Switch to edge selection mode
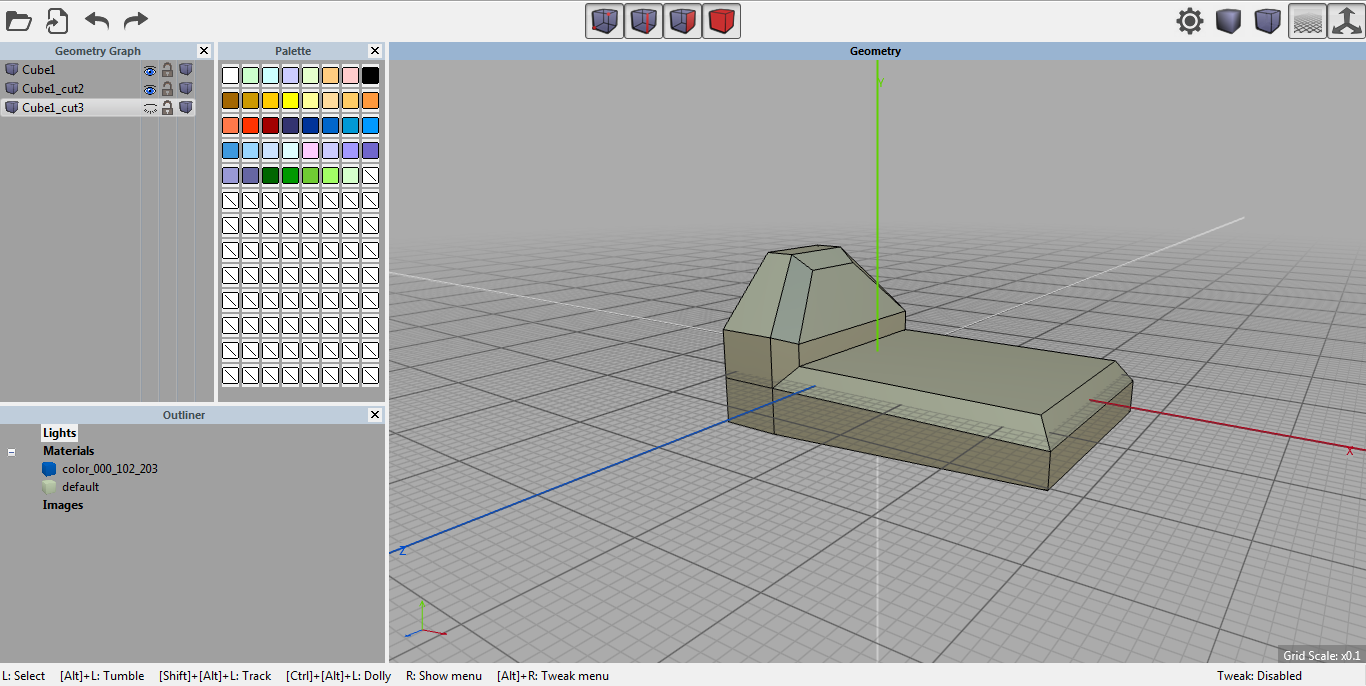 (643, 20)
